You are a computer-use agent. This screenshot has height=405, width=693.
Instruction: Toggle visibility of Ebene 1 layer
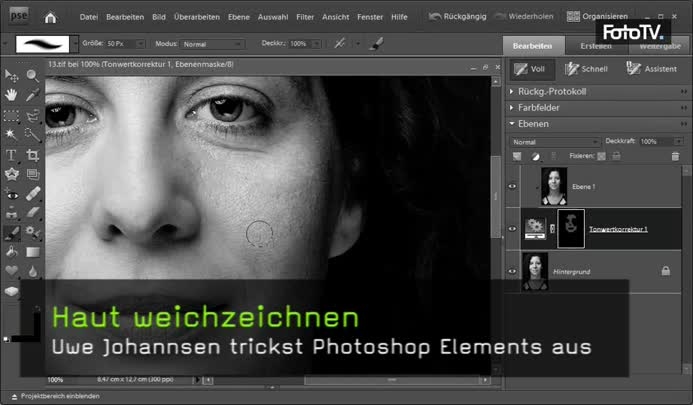pyautogui.click(x=512, y=186)
